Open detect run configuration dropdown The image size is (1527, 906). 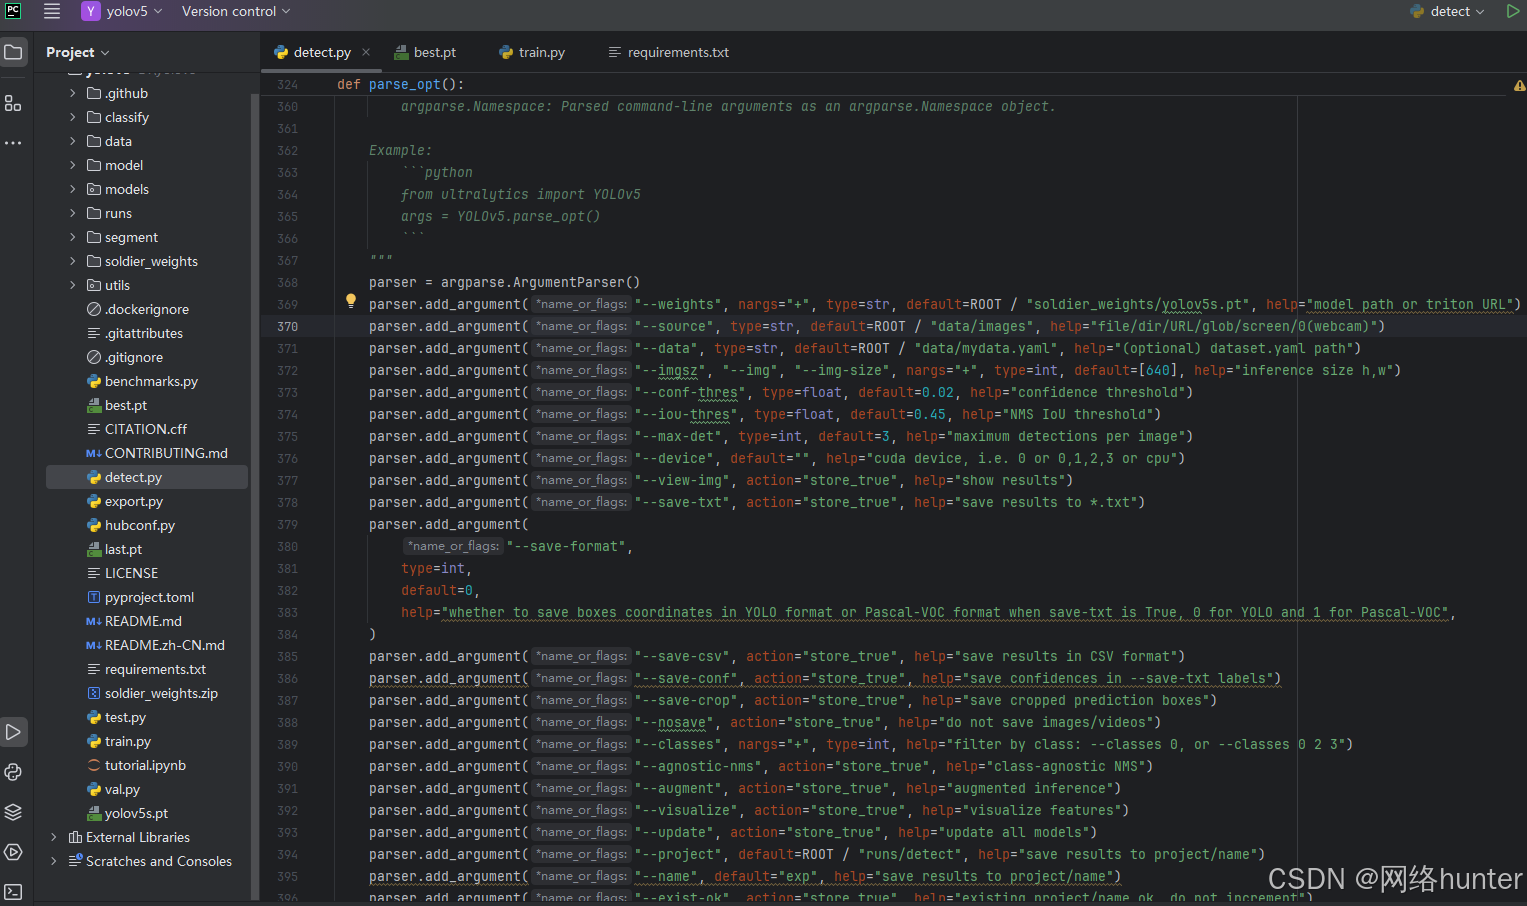pyautogui.click(x=1447, y=11)
